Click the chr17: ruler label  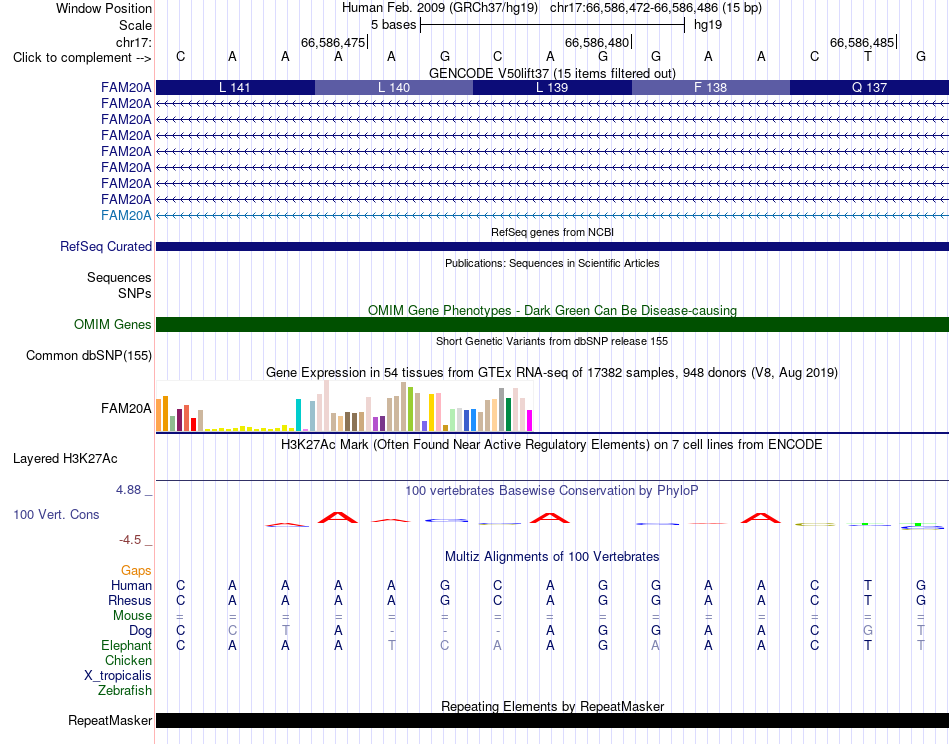pyautogui.click(x=133, y=42)
